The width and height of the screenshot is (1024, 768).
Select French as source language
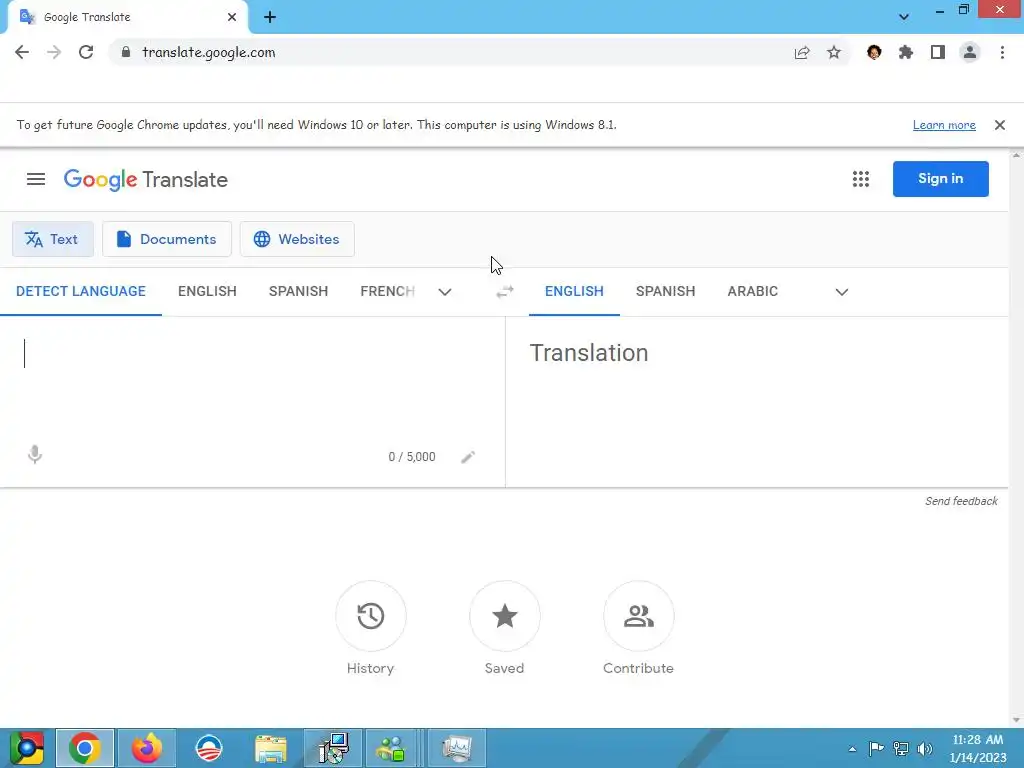[x=388, y=291]
